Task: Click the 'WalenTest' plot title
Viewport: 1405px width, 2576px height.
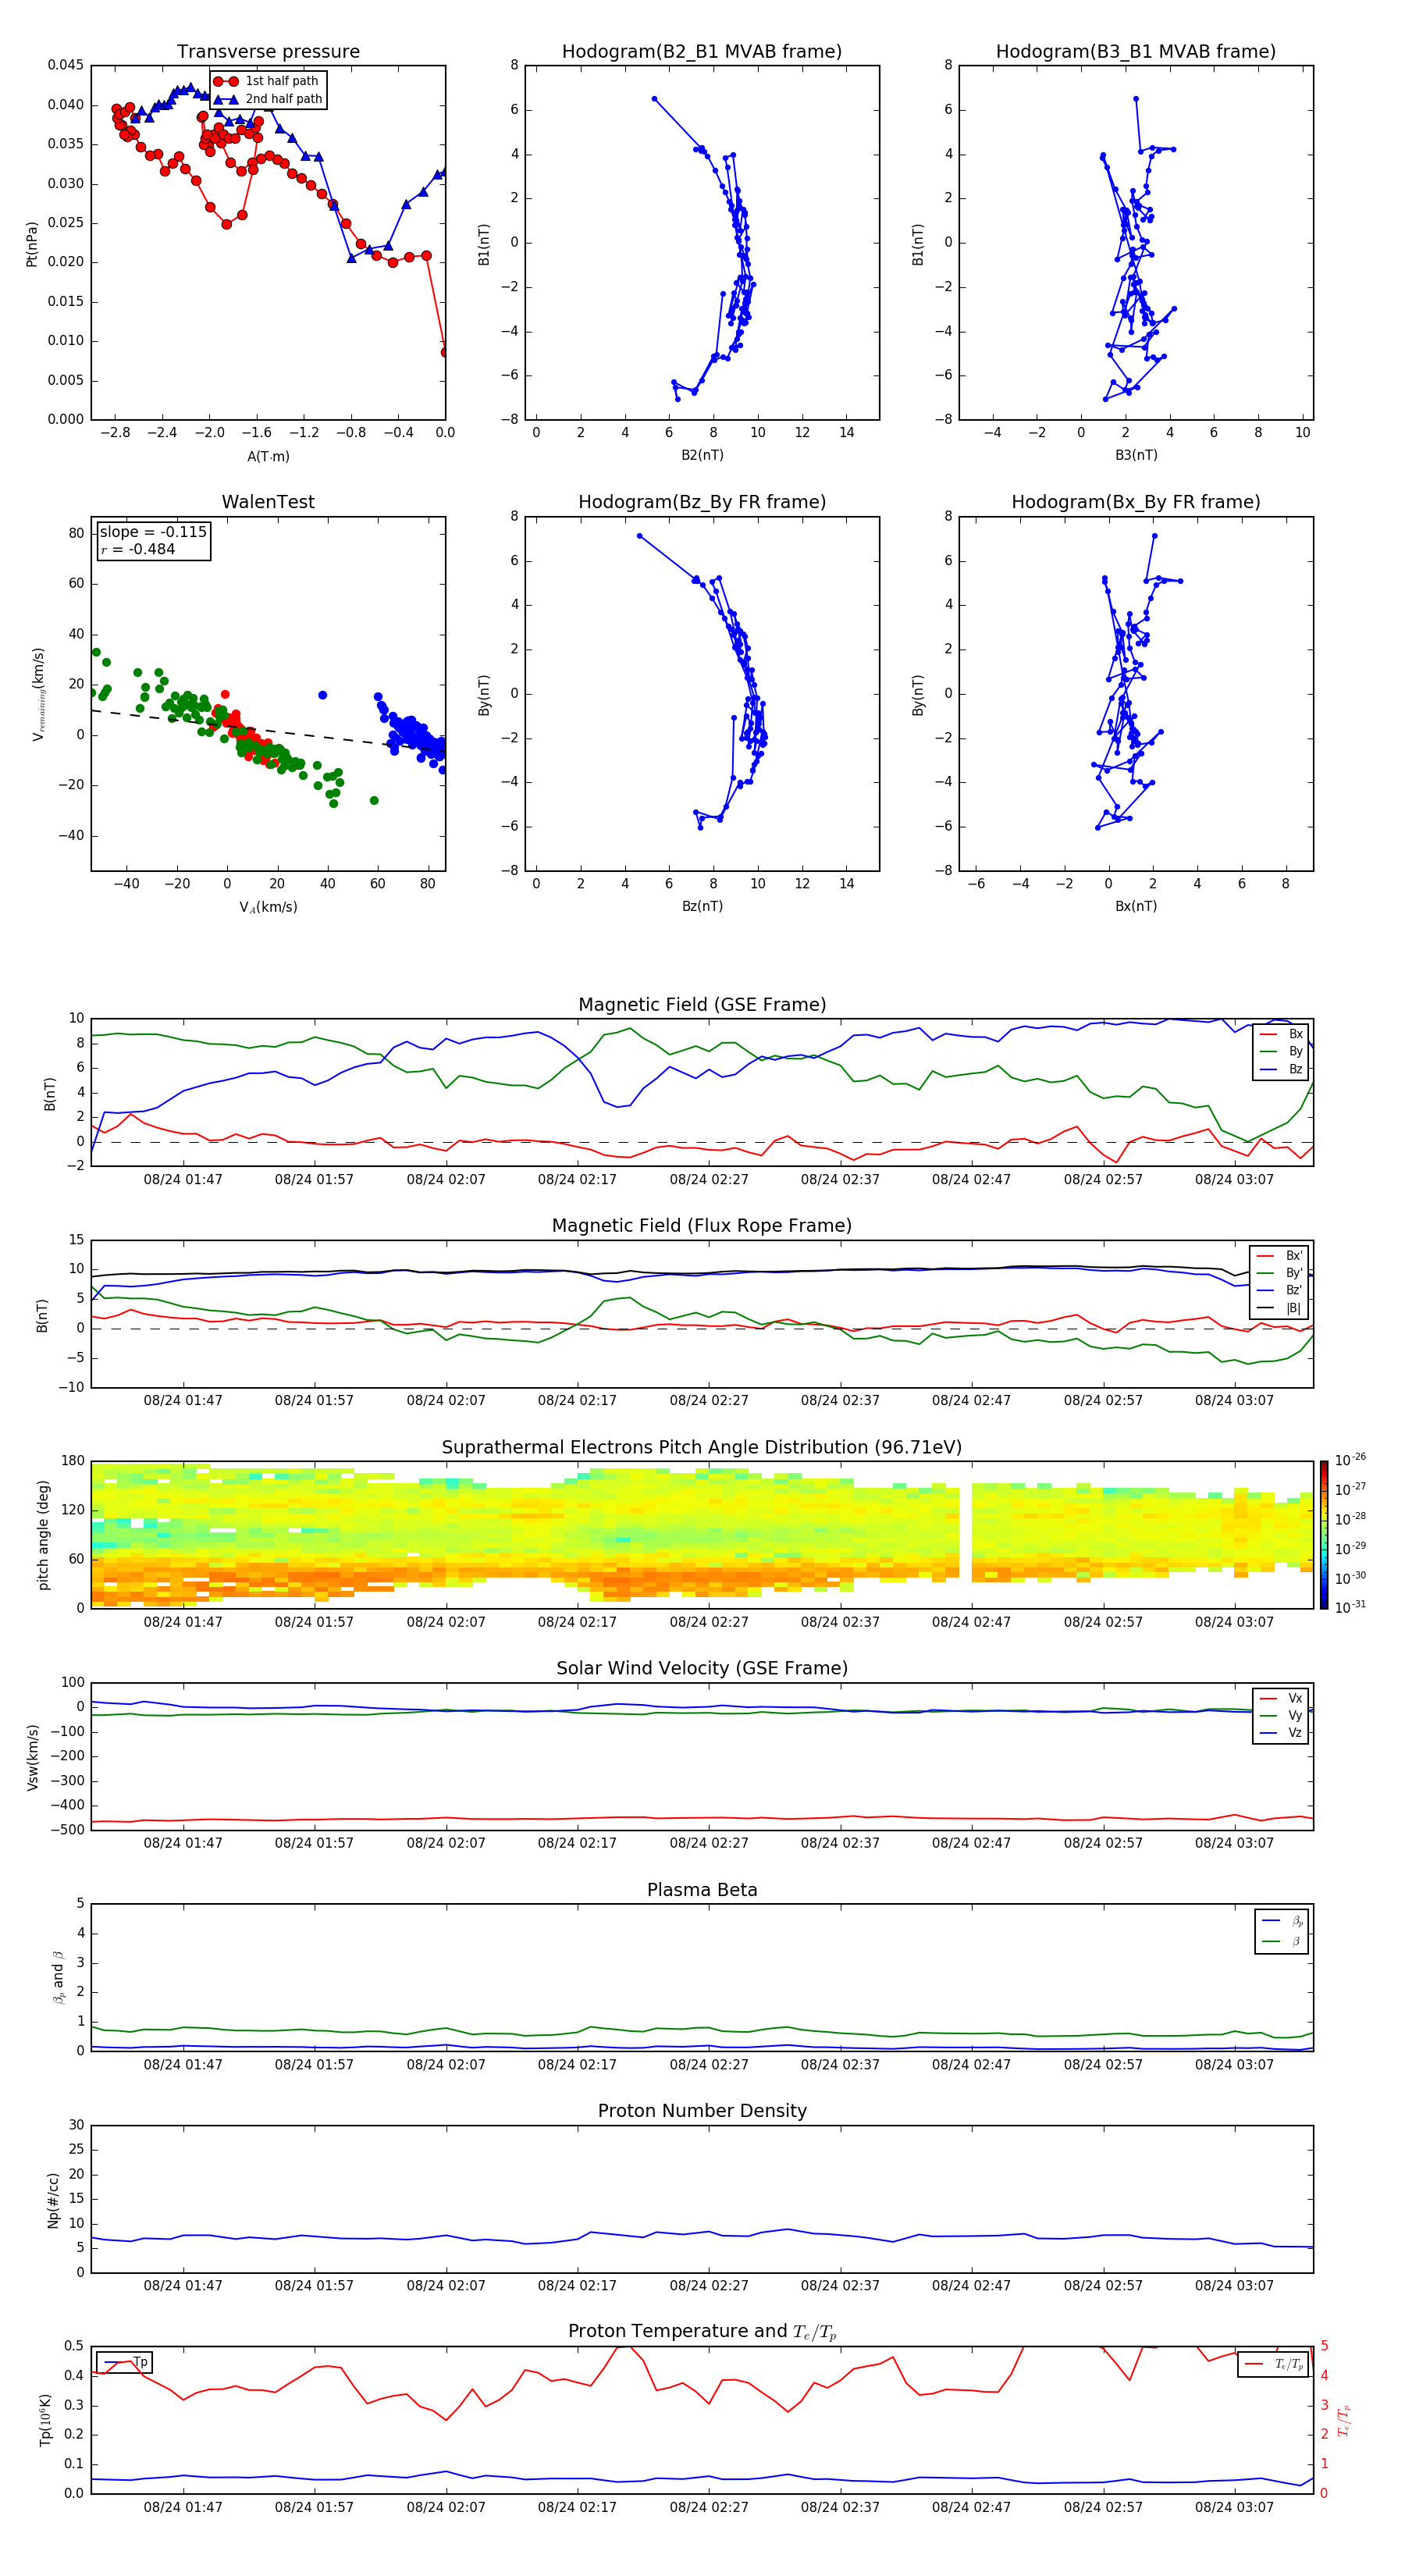Action: [x=268, y=502]
